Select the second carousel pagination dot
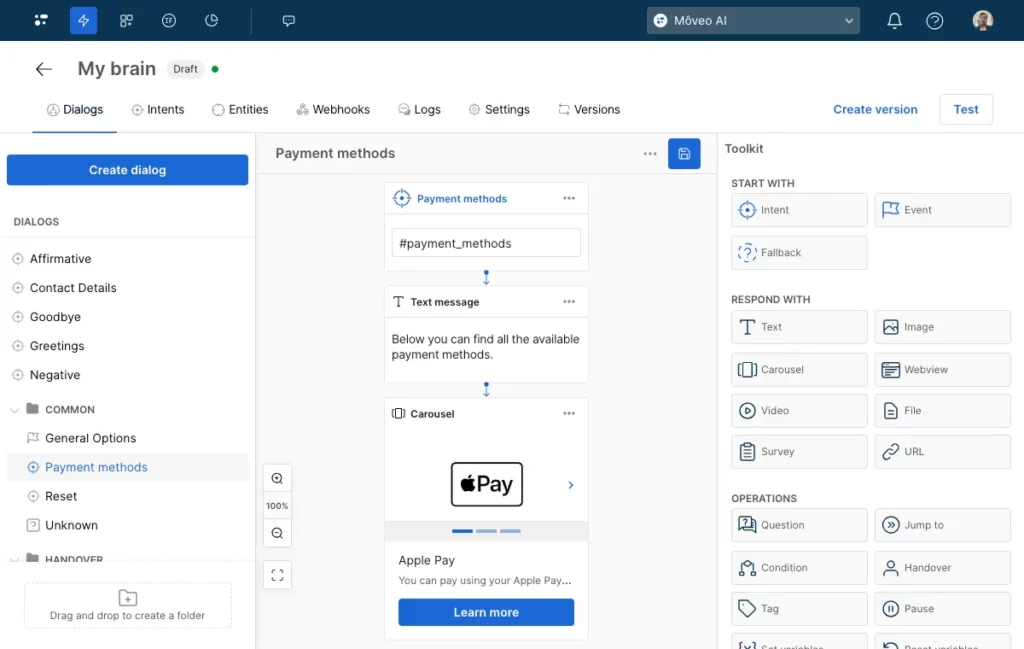The width and height of the screenshot is (1024, 649). tap(487, 531)
